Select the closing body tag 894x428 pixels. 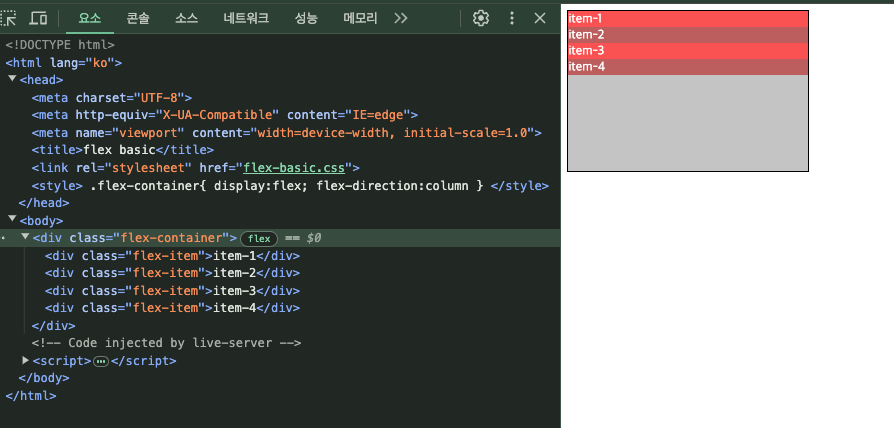coord(44,378)
